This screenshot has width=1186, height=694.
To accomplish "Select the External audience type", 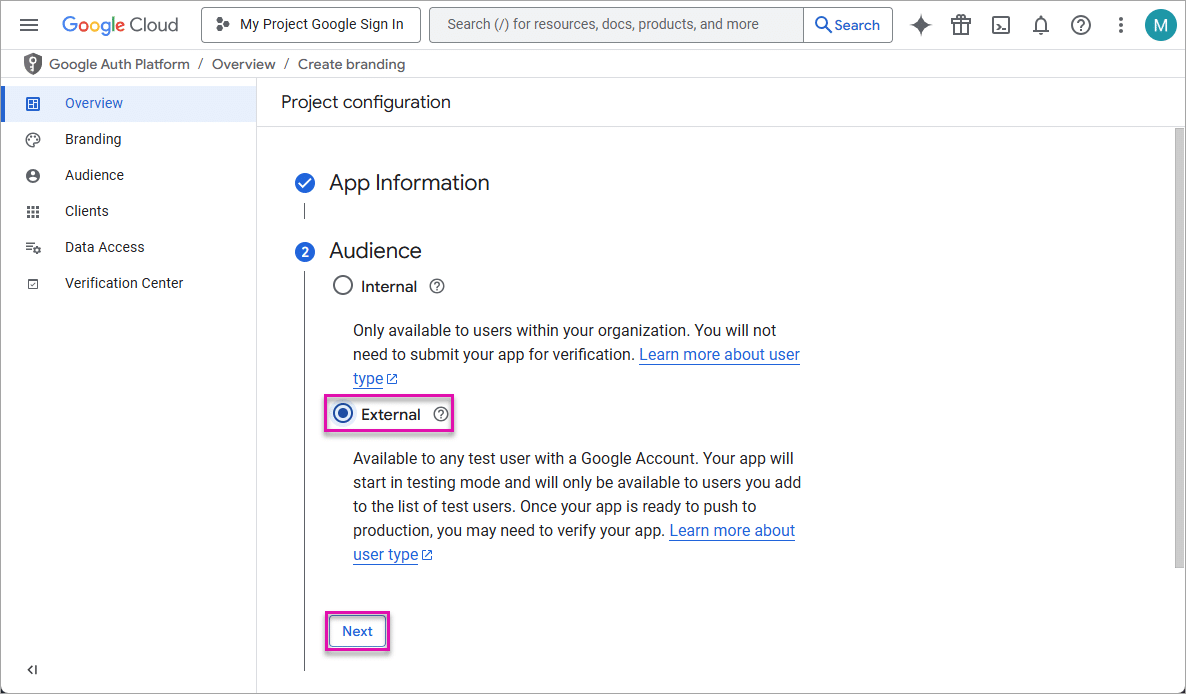I will (344, 413).
